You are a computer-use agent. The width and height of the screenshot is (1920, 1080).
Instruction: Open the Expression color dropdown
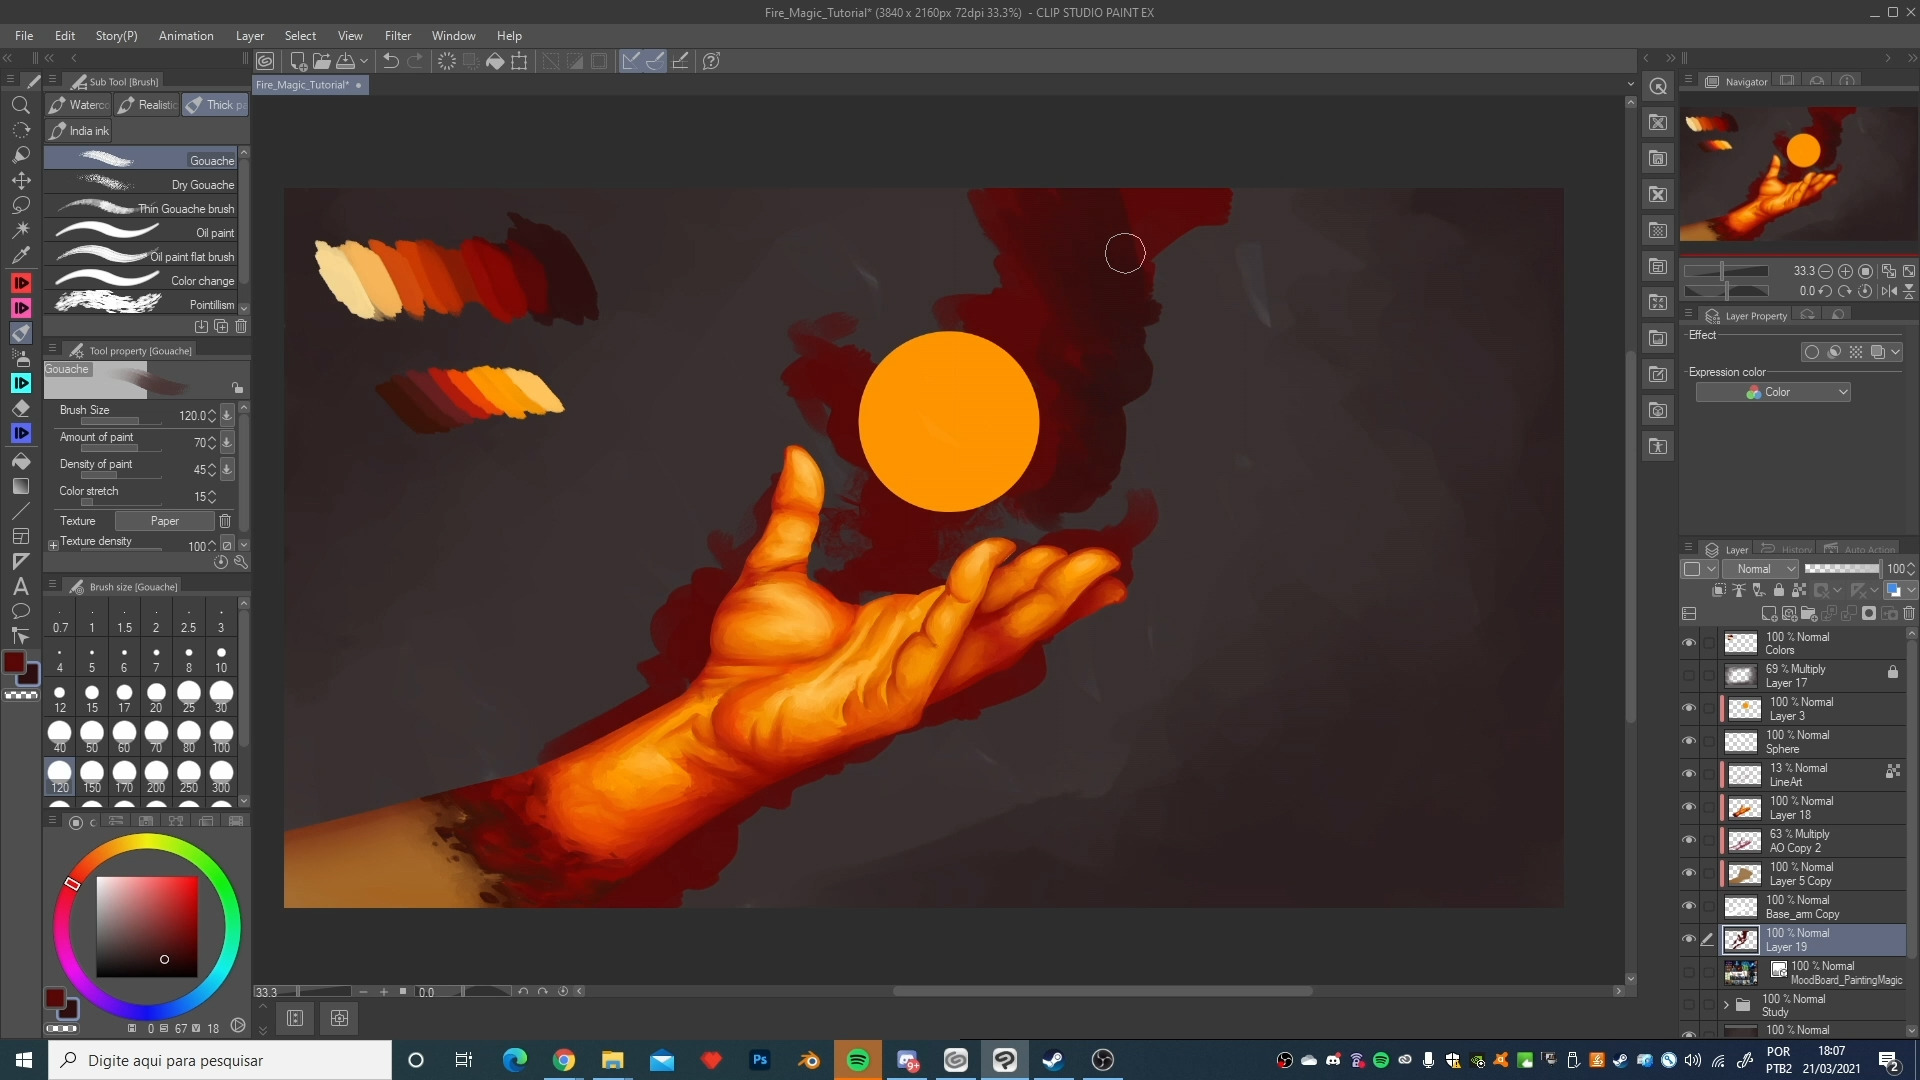(1773, 392)
